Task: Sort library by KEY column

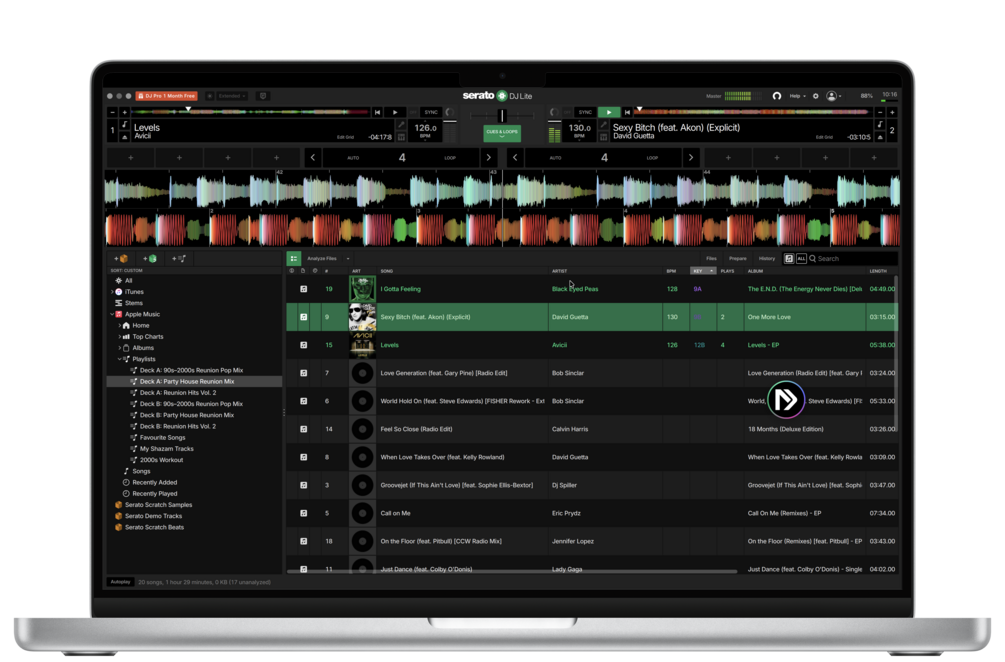Action: click(703, 271)
